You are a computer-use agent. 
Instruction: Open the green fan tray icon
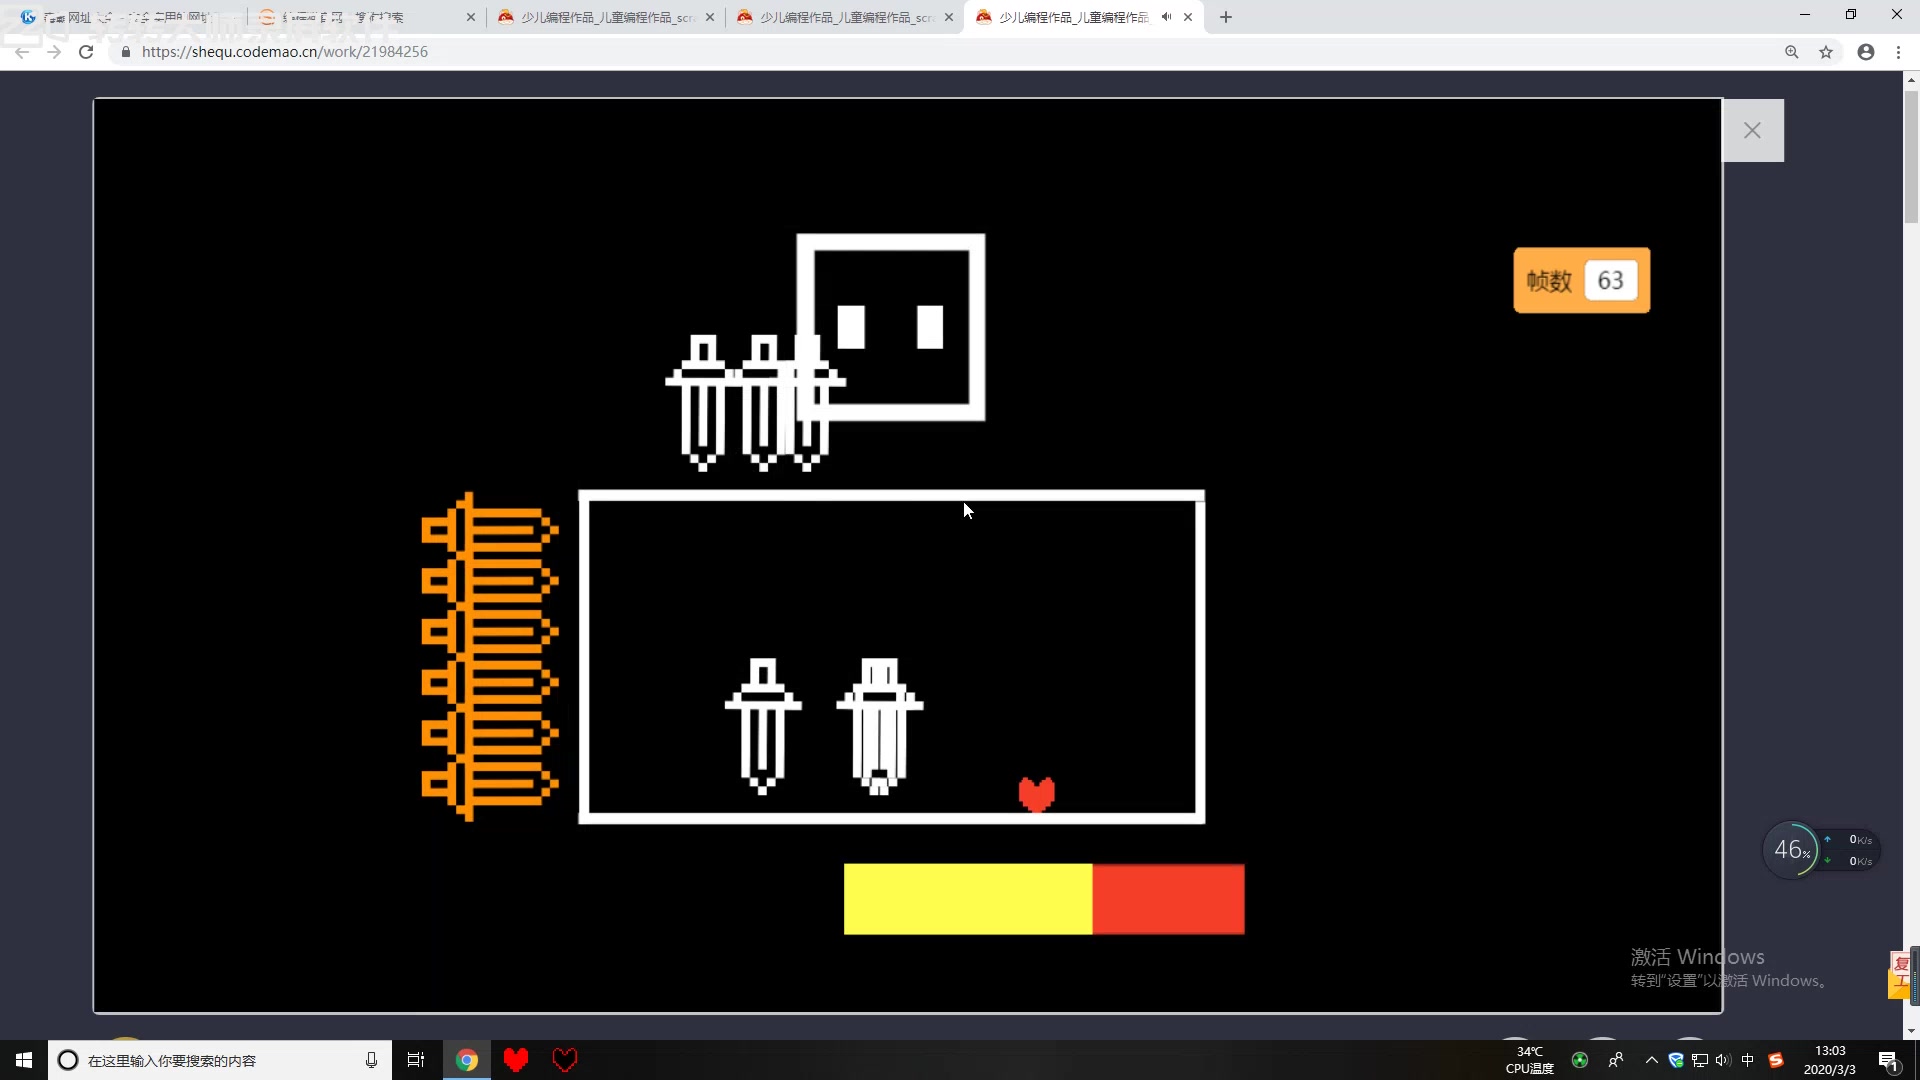pos(1580,1060)
